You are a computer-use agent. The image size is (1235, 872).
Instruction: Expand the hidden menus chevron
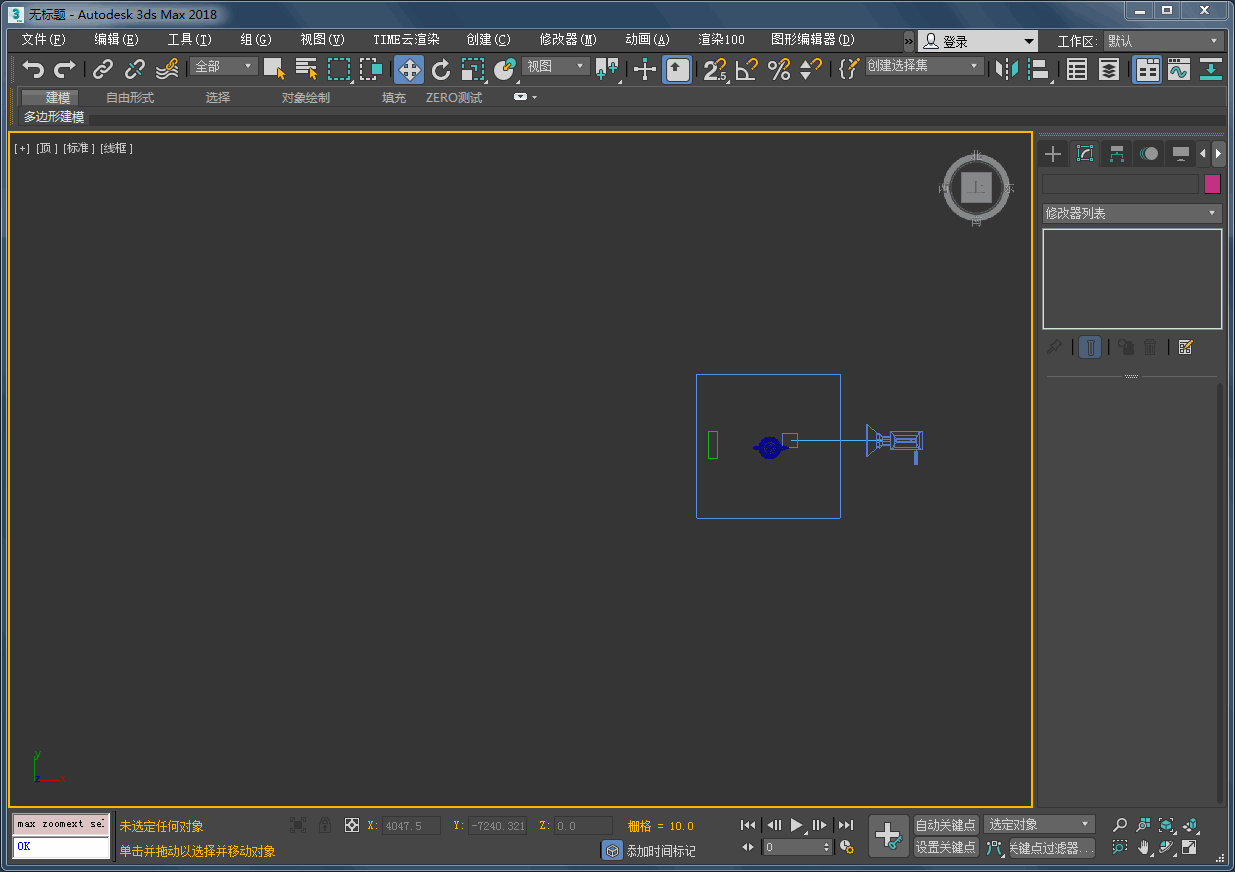(908, 41)
